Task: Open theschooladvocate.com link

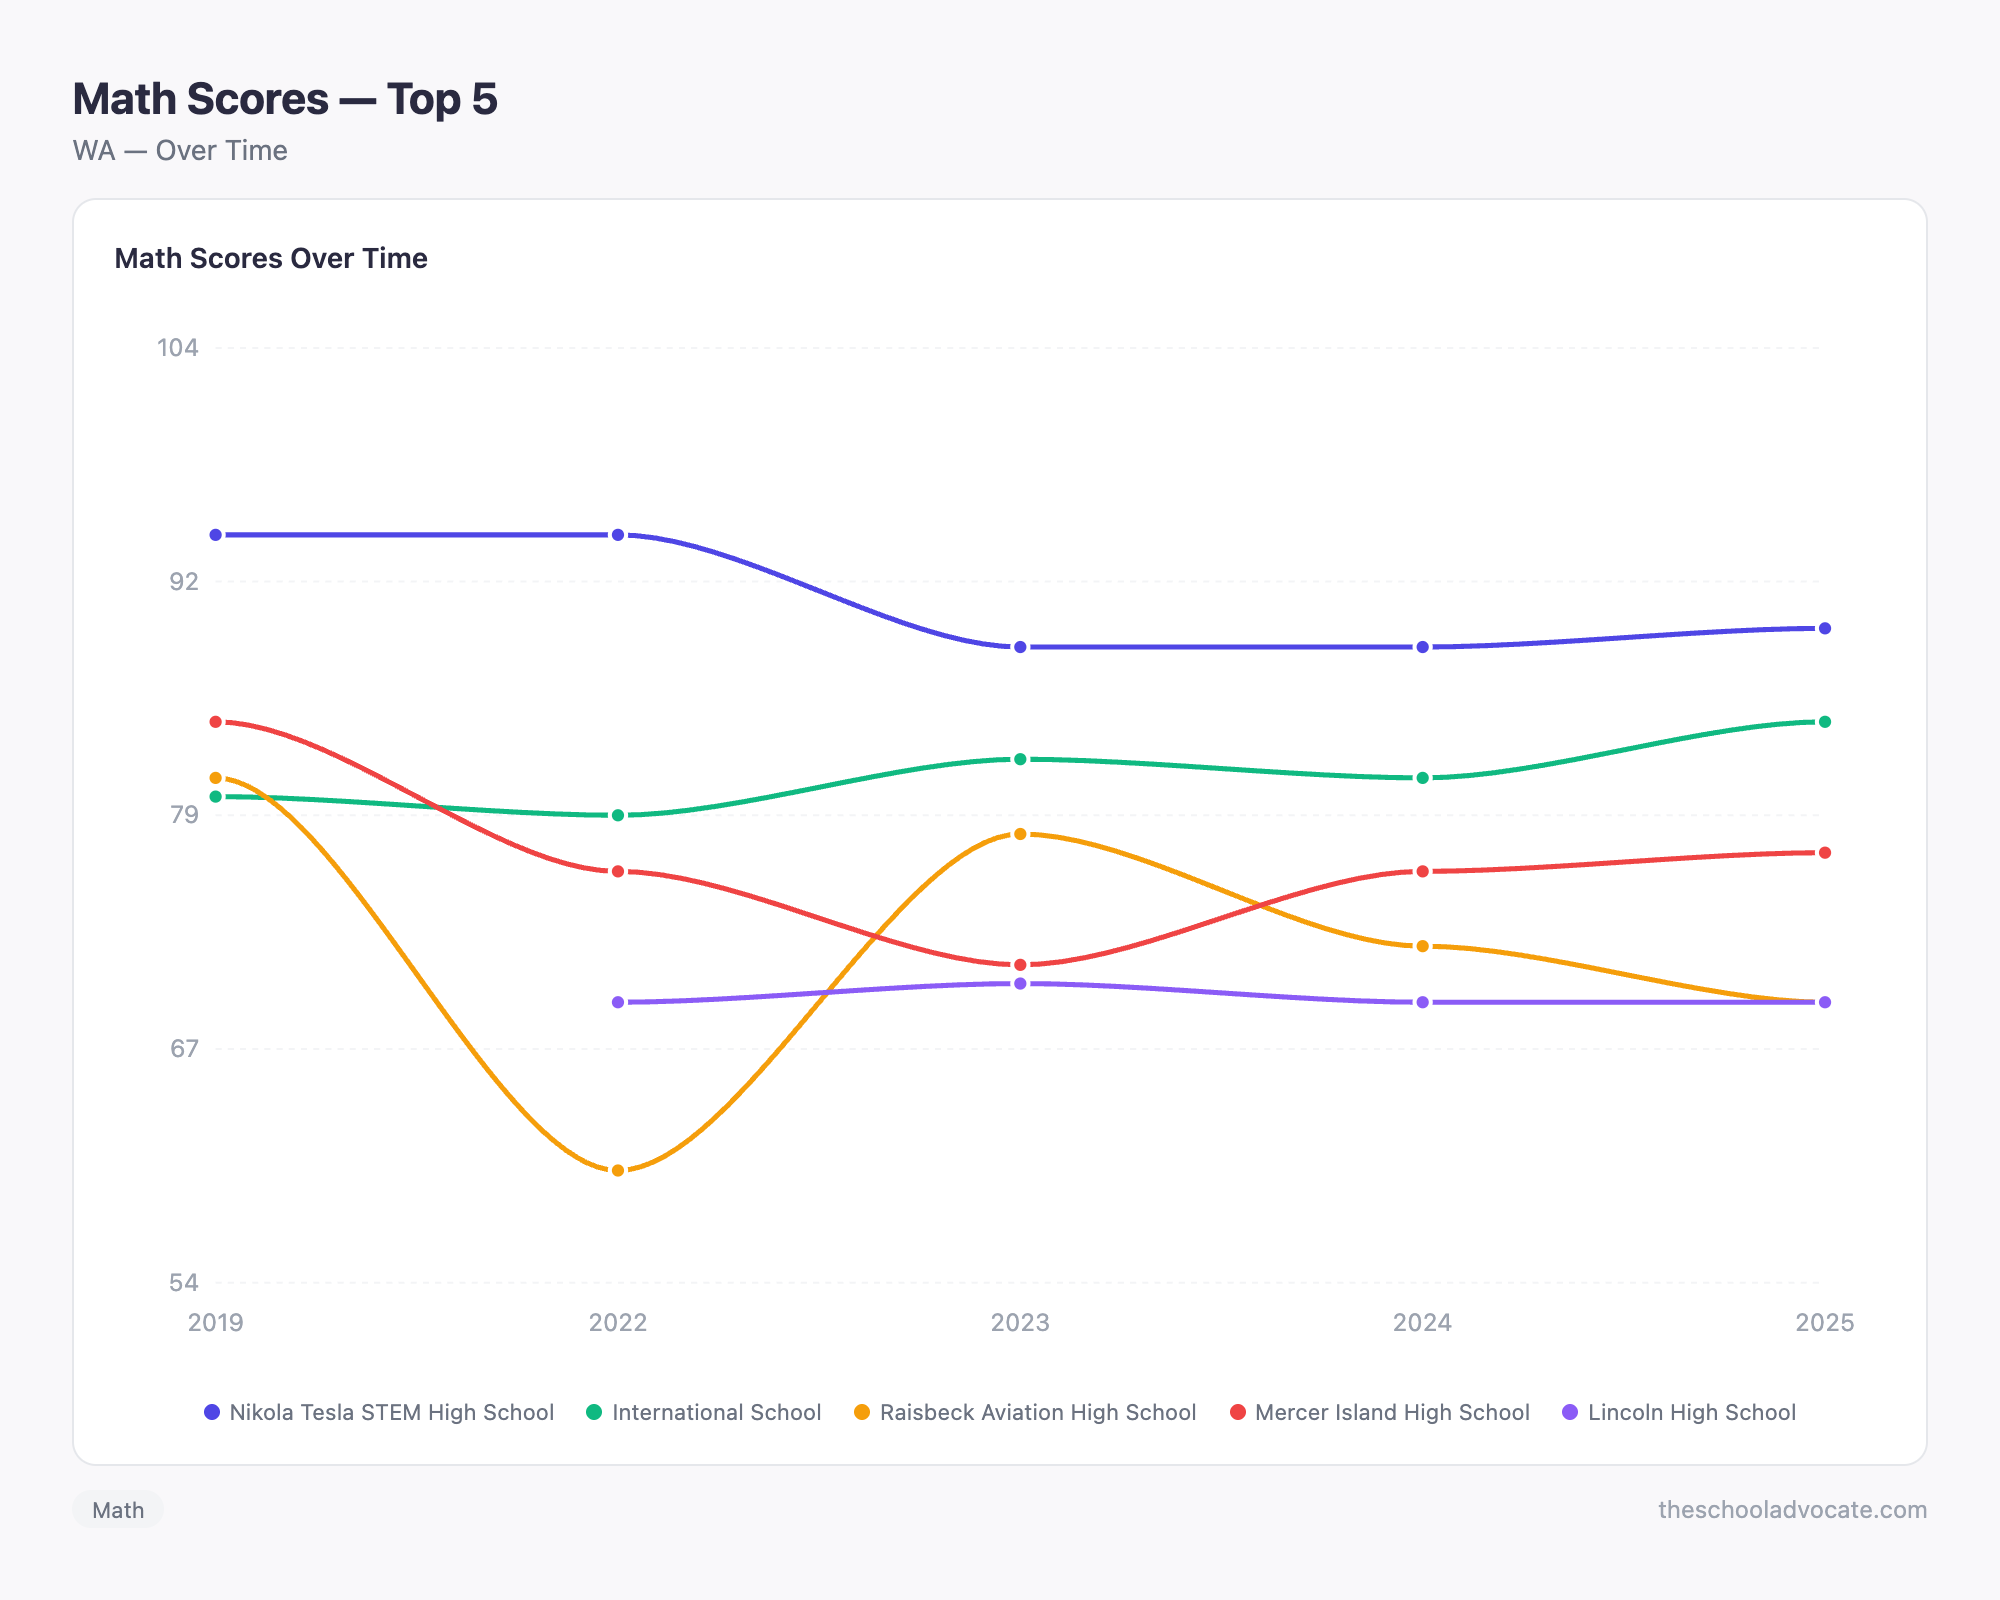Action: coord(1792,1510)
